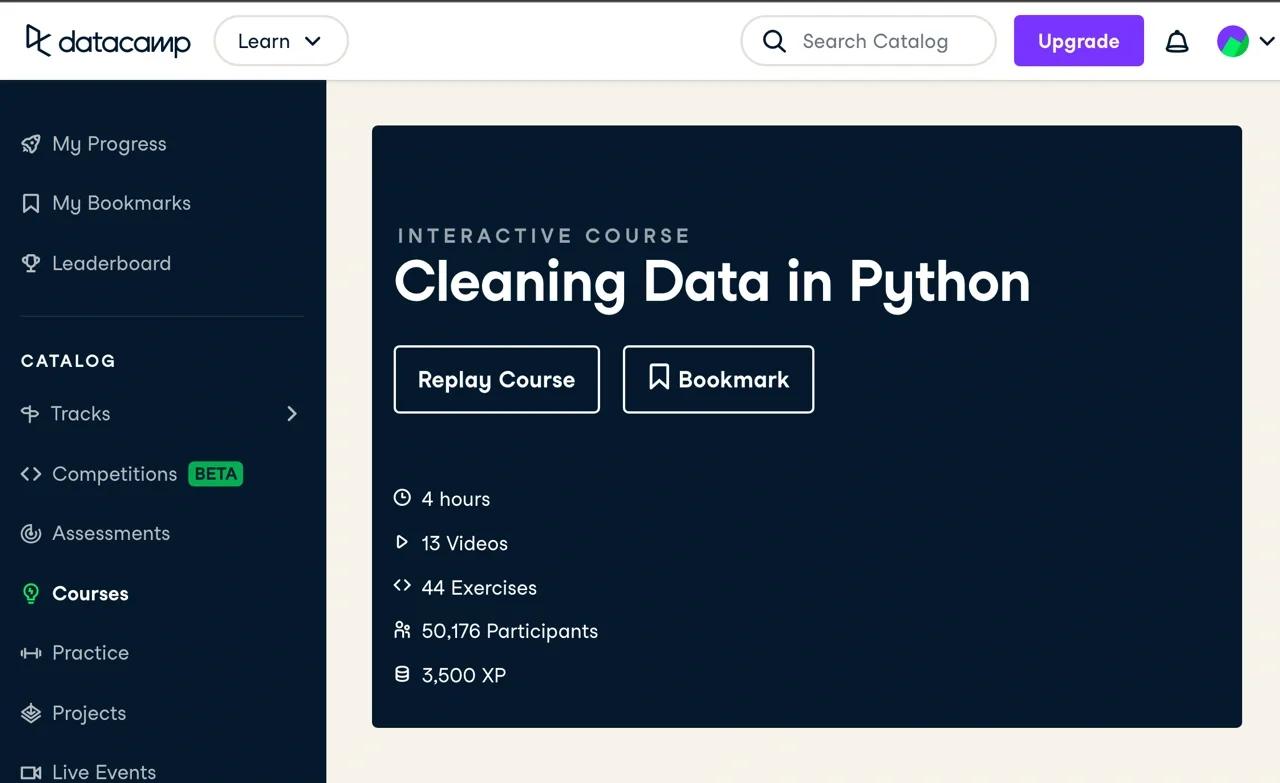This screenshot has height=783, width=1280.
Task: Bookmark the Cleaning Data in Python course
Action: pos(718,379)
